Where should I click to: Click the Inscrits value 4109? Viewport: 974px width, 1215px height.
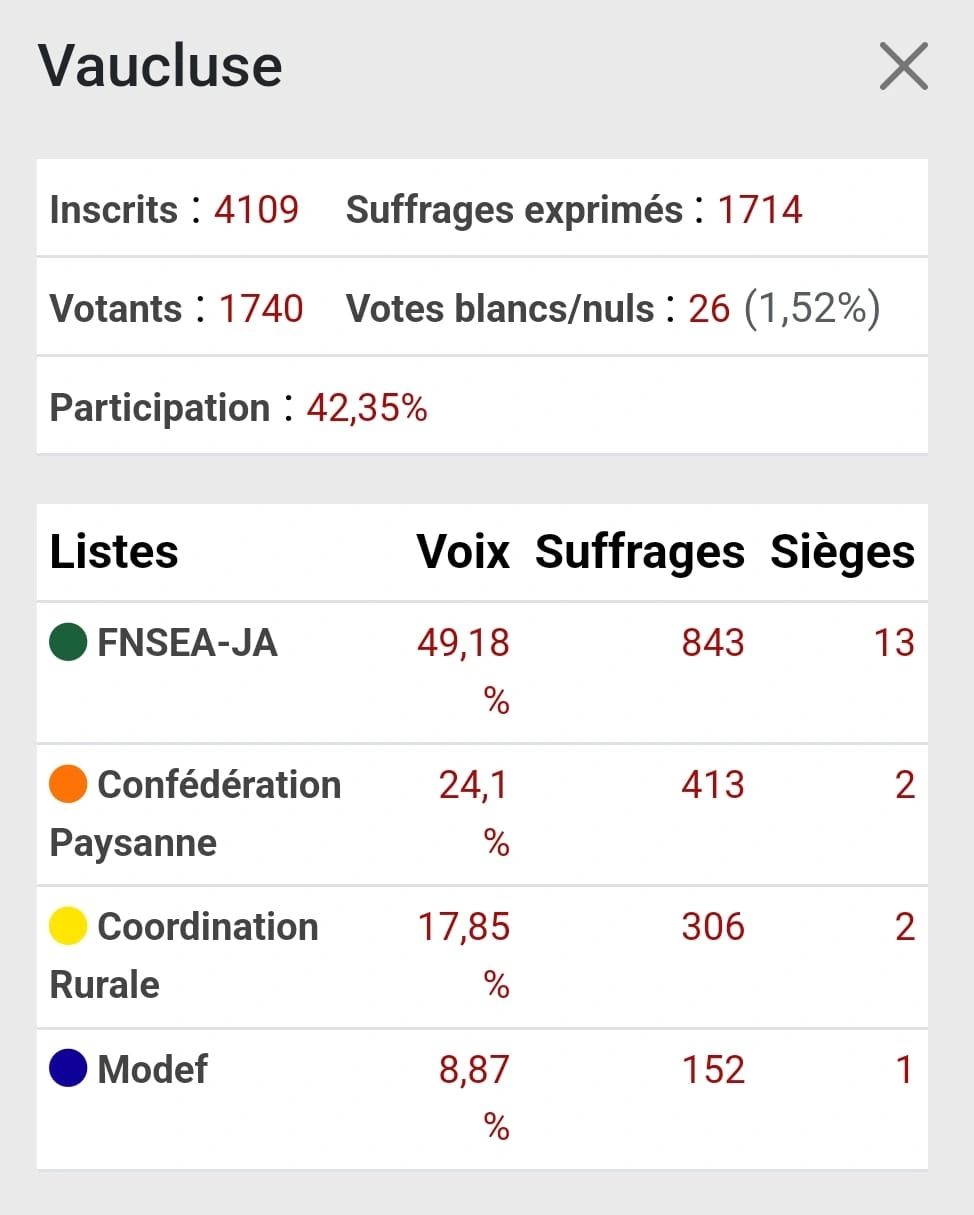tap(256, 210)
